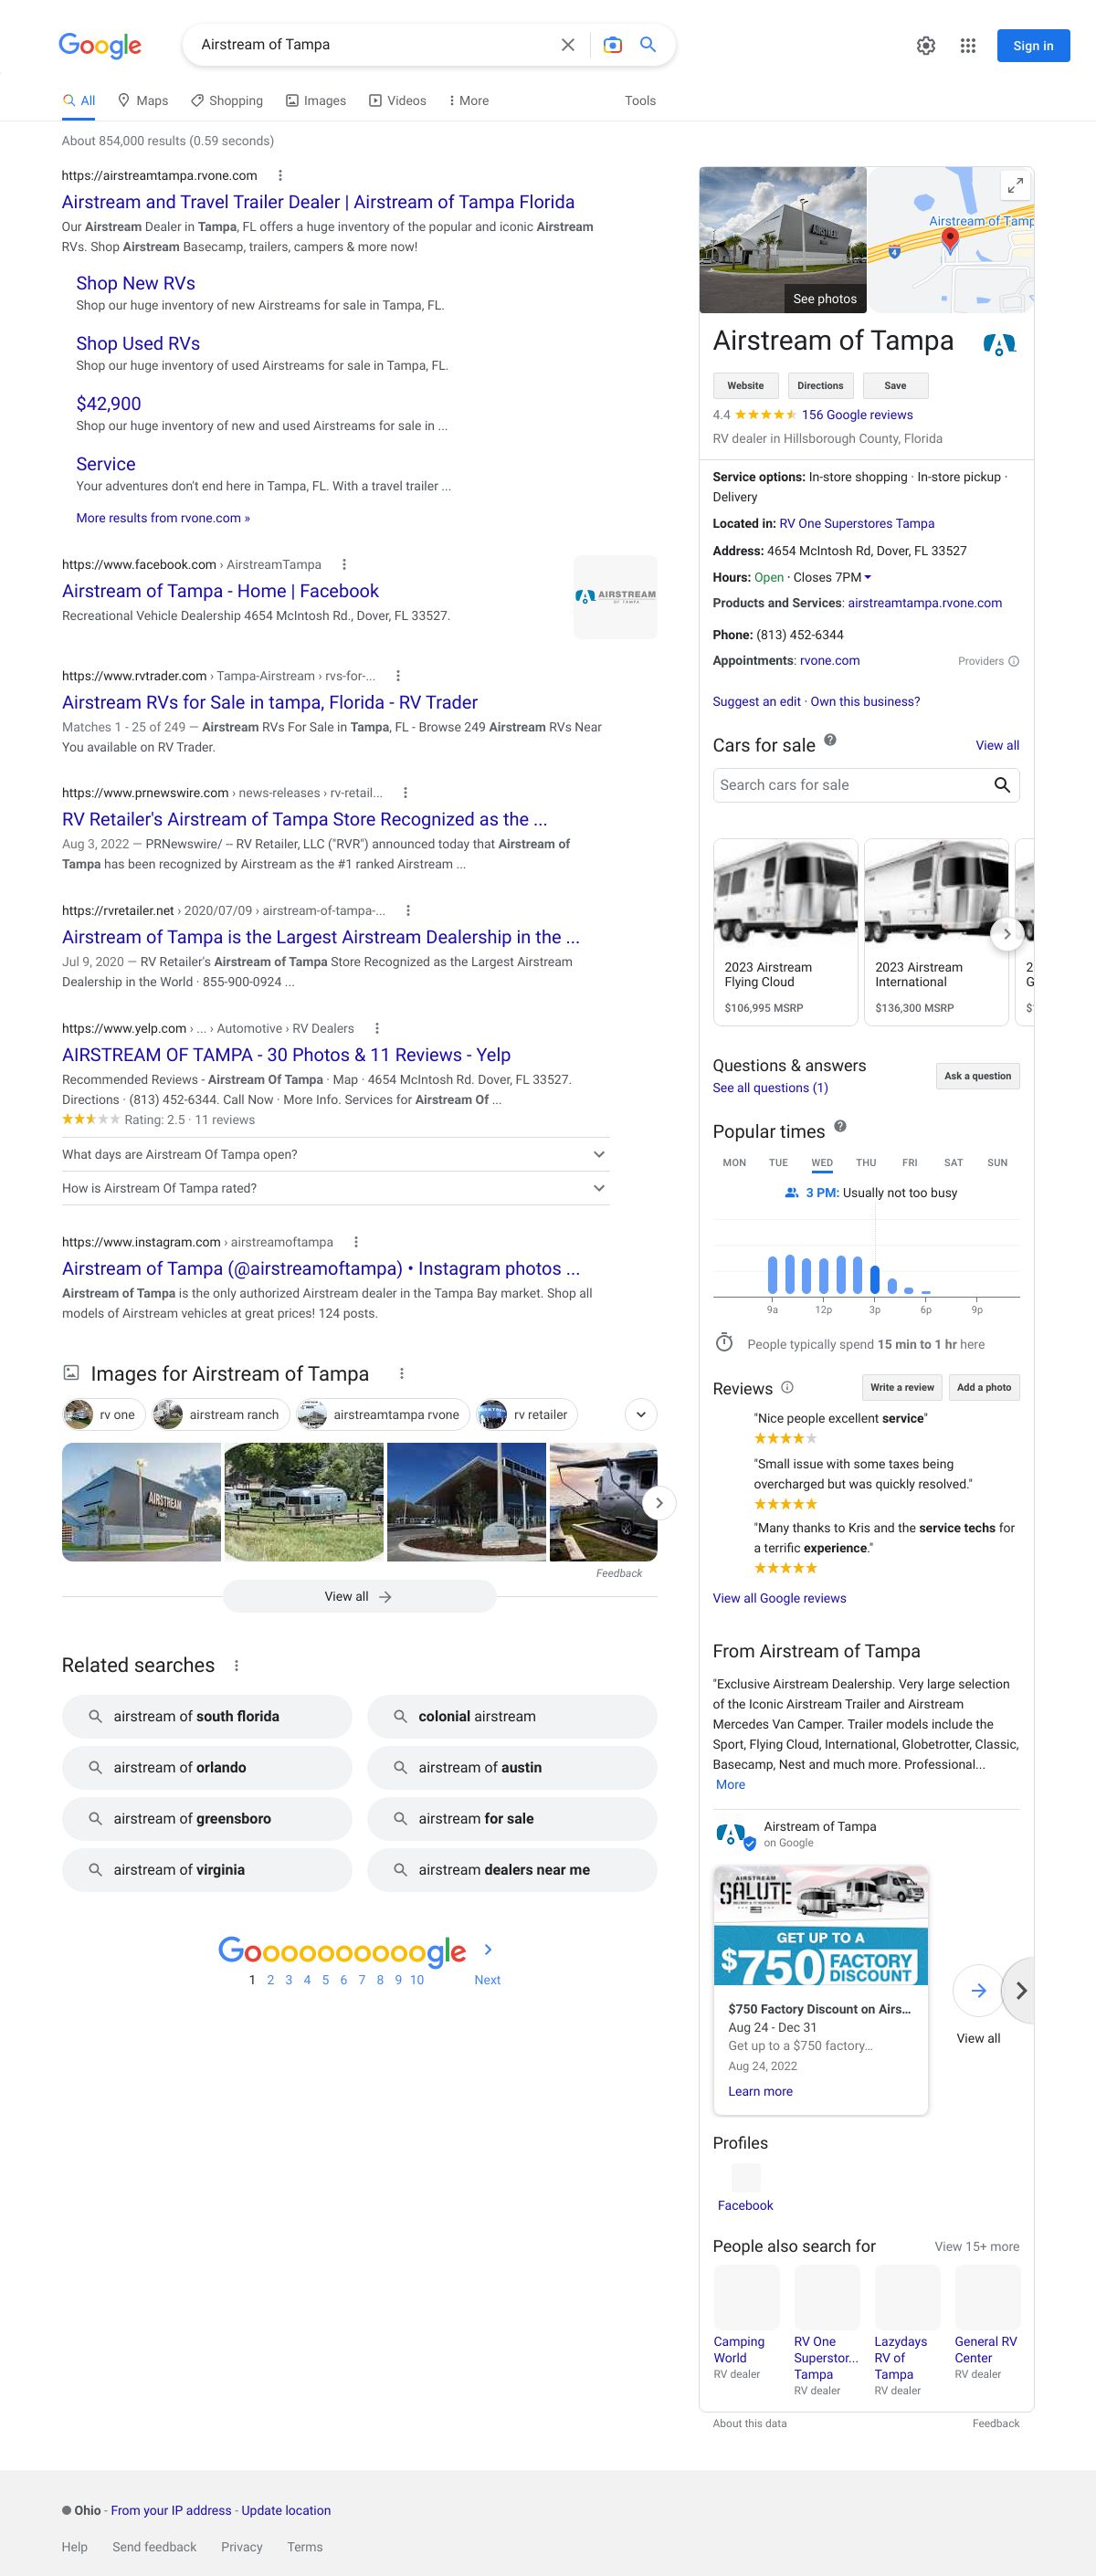Open options dots for Facebook result
The width and height of the screenshot is (1096, 2576).
(344, 564)
